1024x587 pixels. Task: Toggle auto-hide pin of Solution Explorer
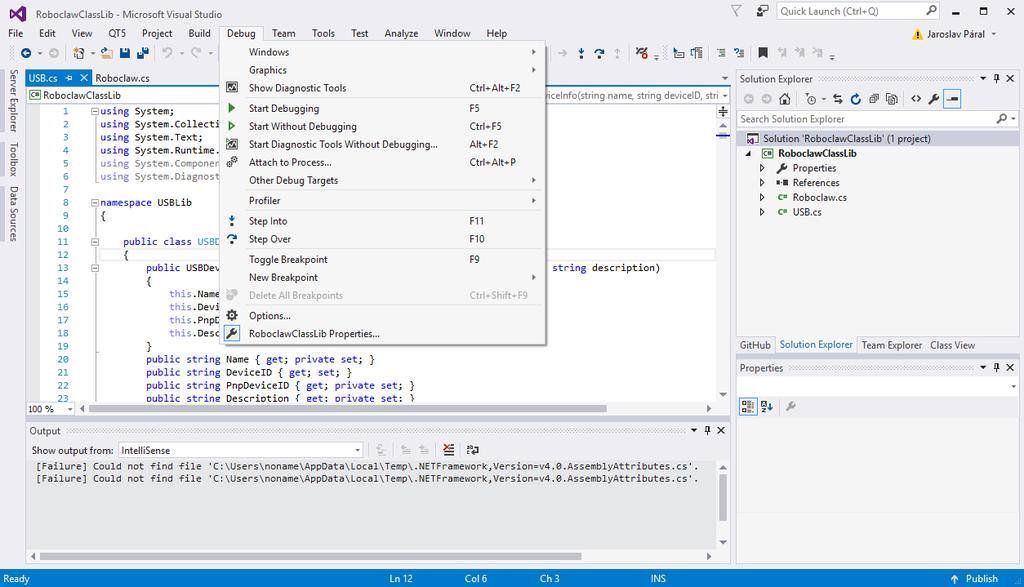click(997, 78)
